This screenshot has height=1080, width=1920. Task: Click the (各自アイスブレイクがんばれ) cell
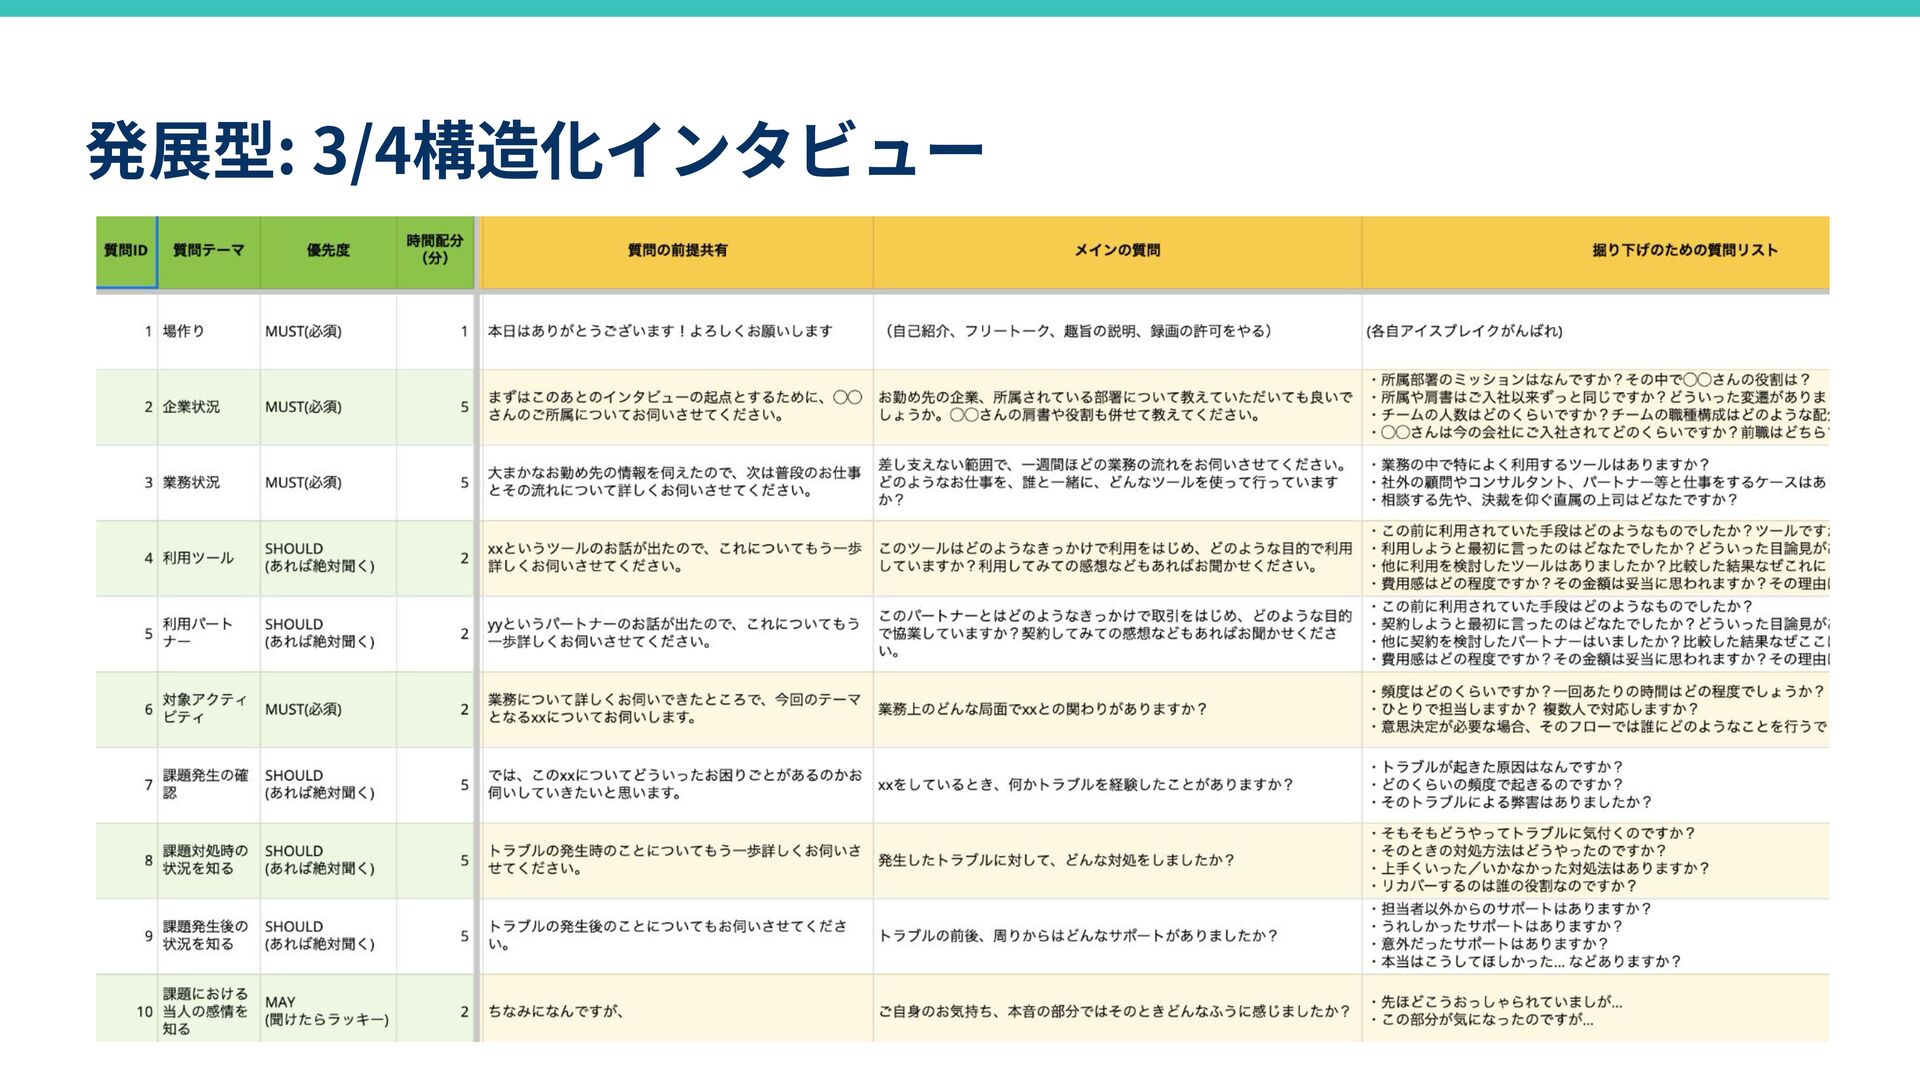[x=1464, y=331]
